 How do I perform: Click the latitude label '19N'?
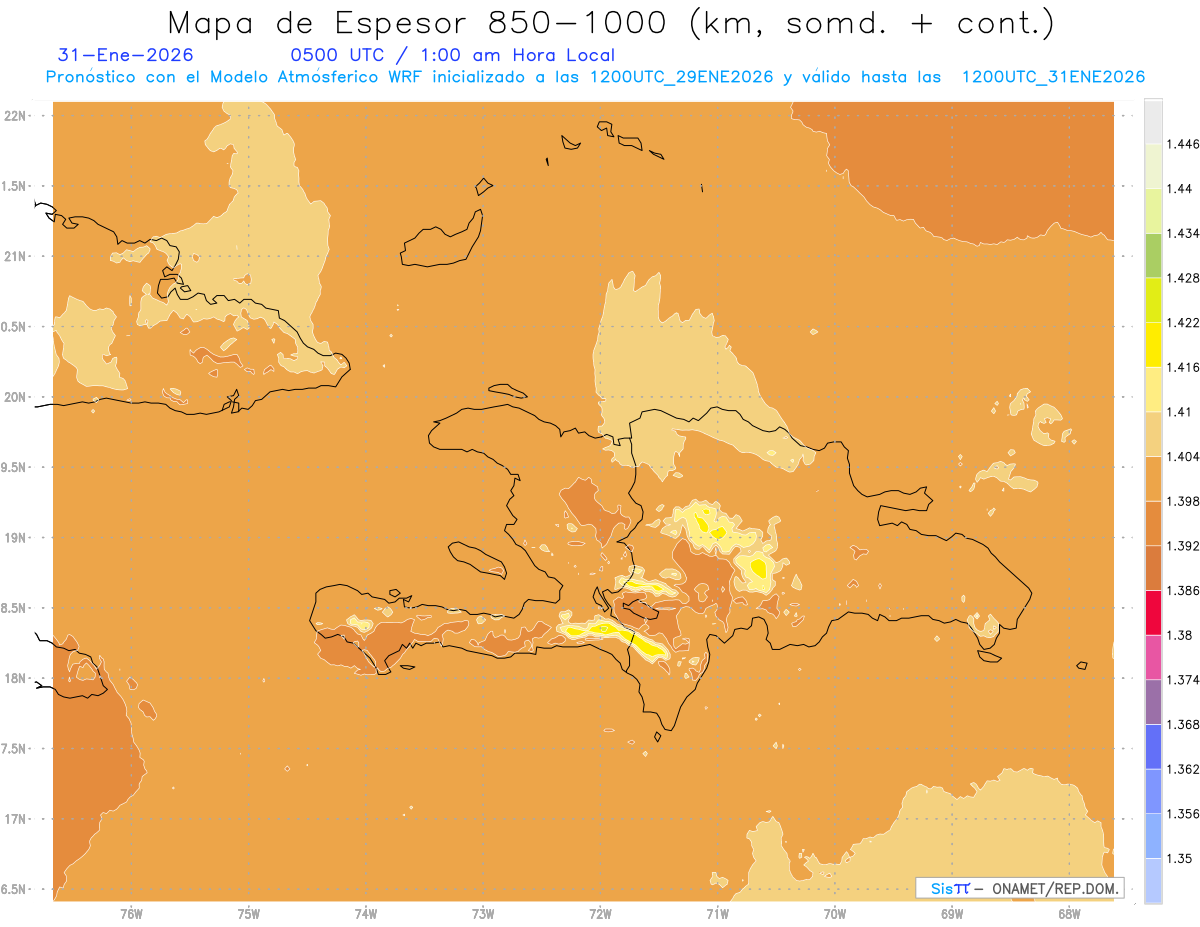pyautogui.click(x=15, y=538)
